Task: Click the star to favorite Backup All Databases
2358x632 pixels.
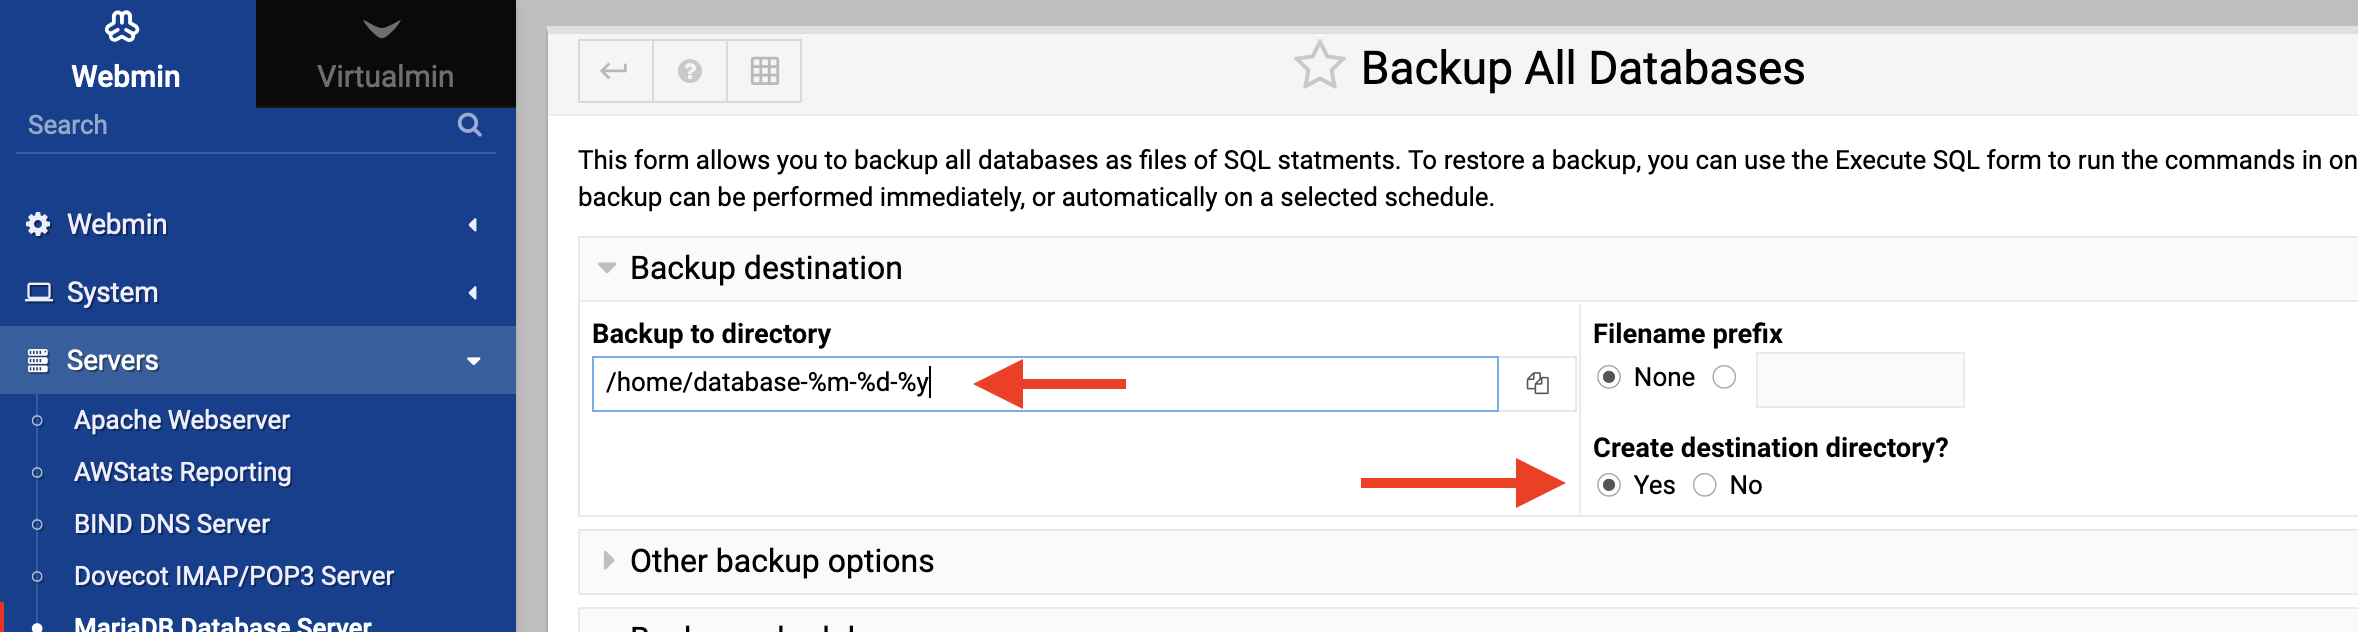Action: (x=1319, y=66)
